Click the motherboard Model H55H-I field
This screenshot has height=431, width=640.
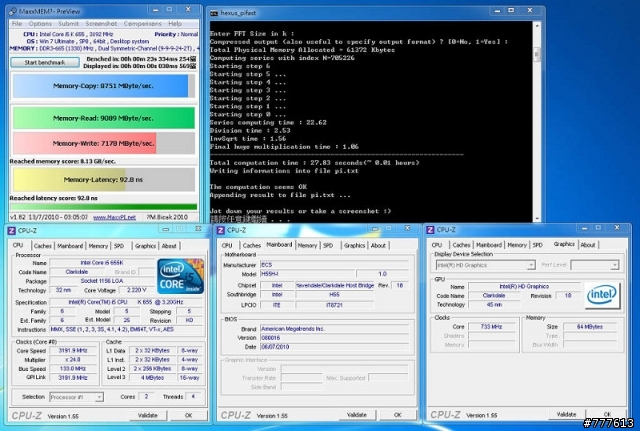(306, 274)
